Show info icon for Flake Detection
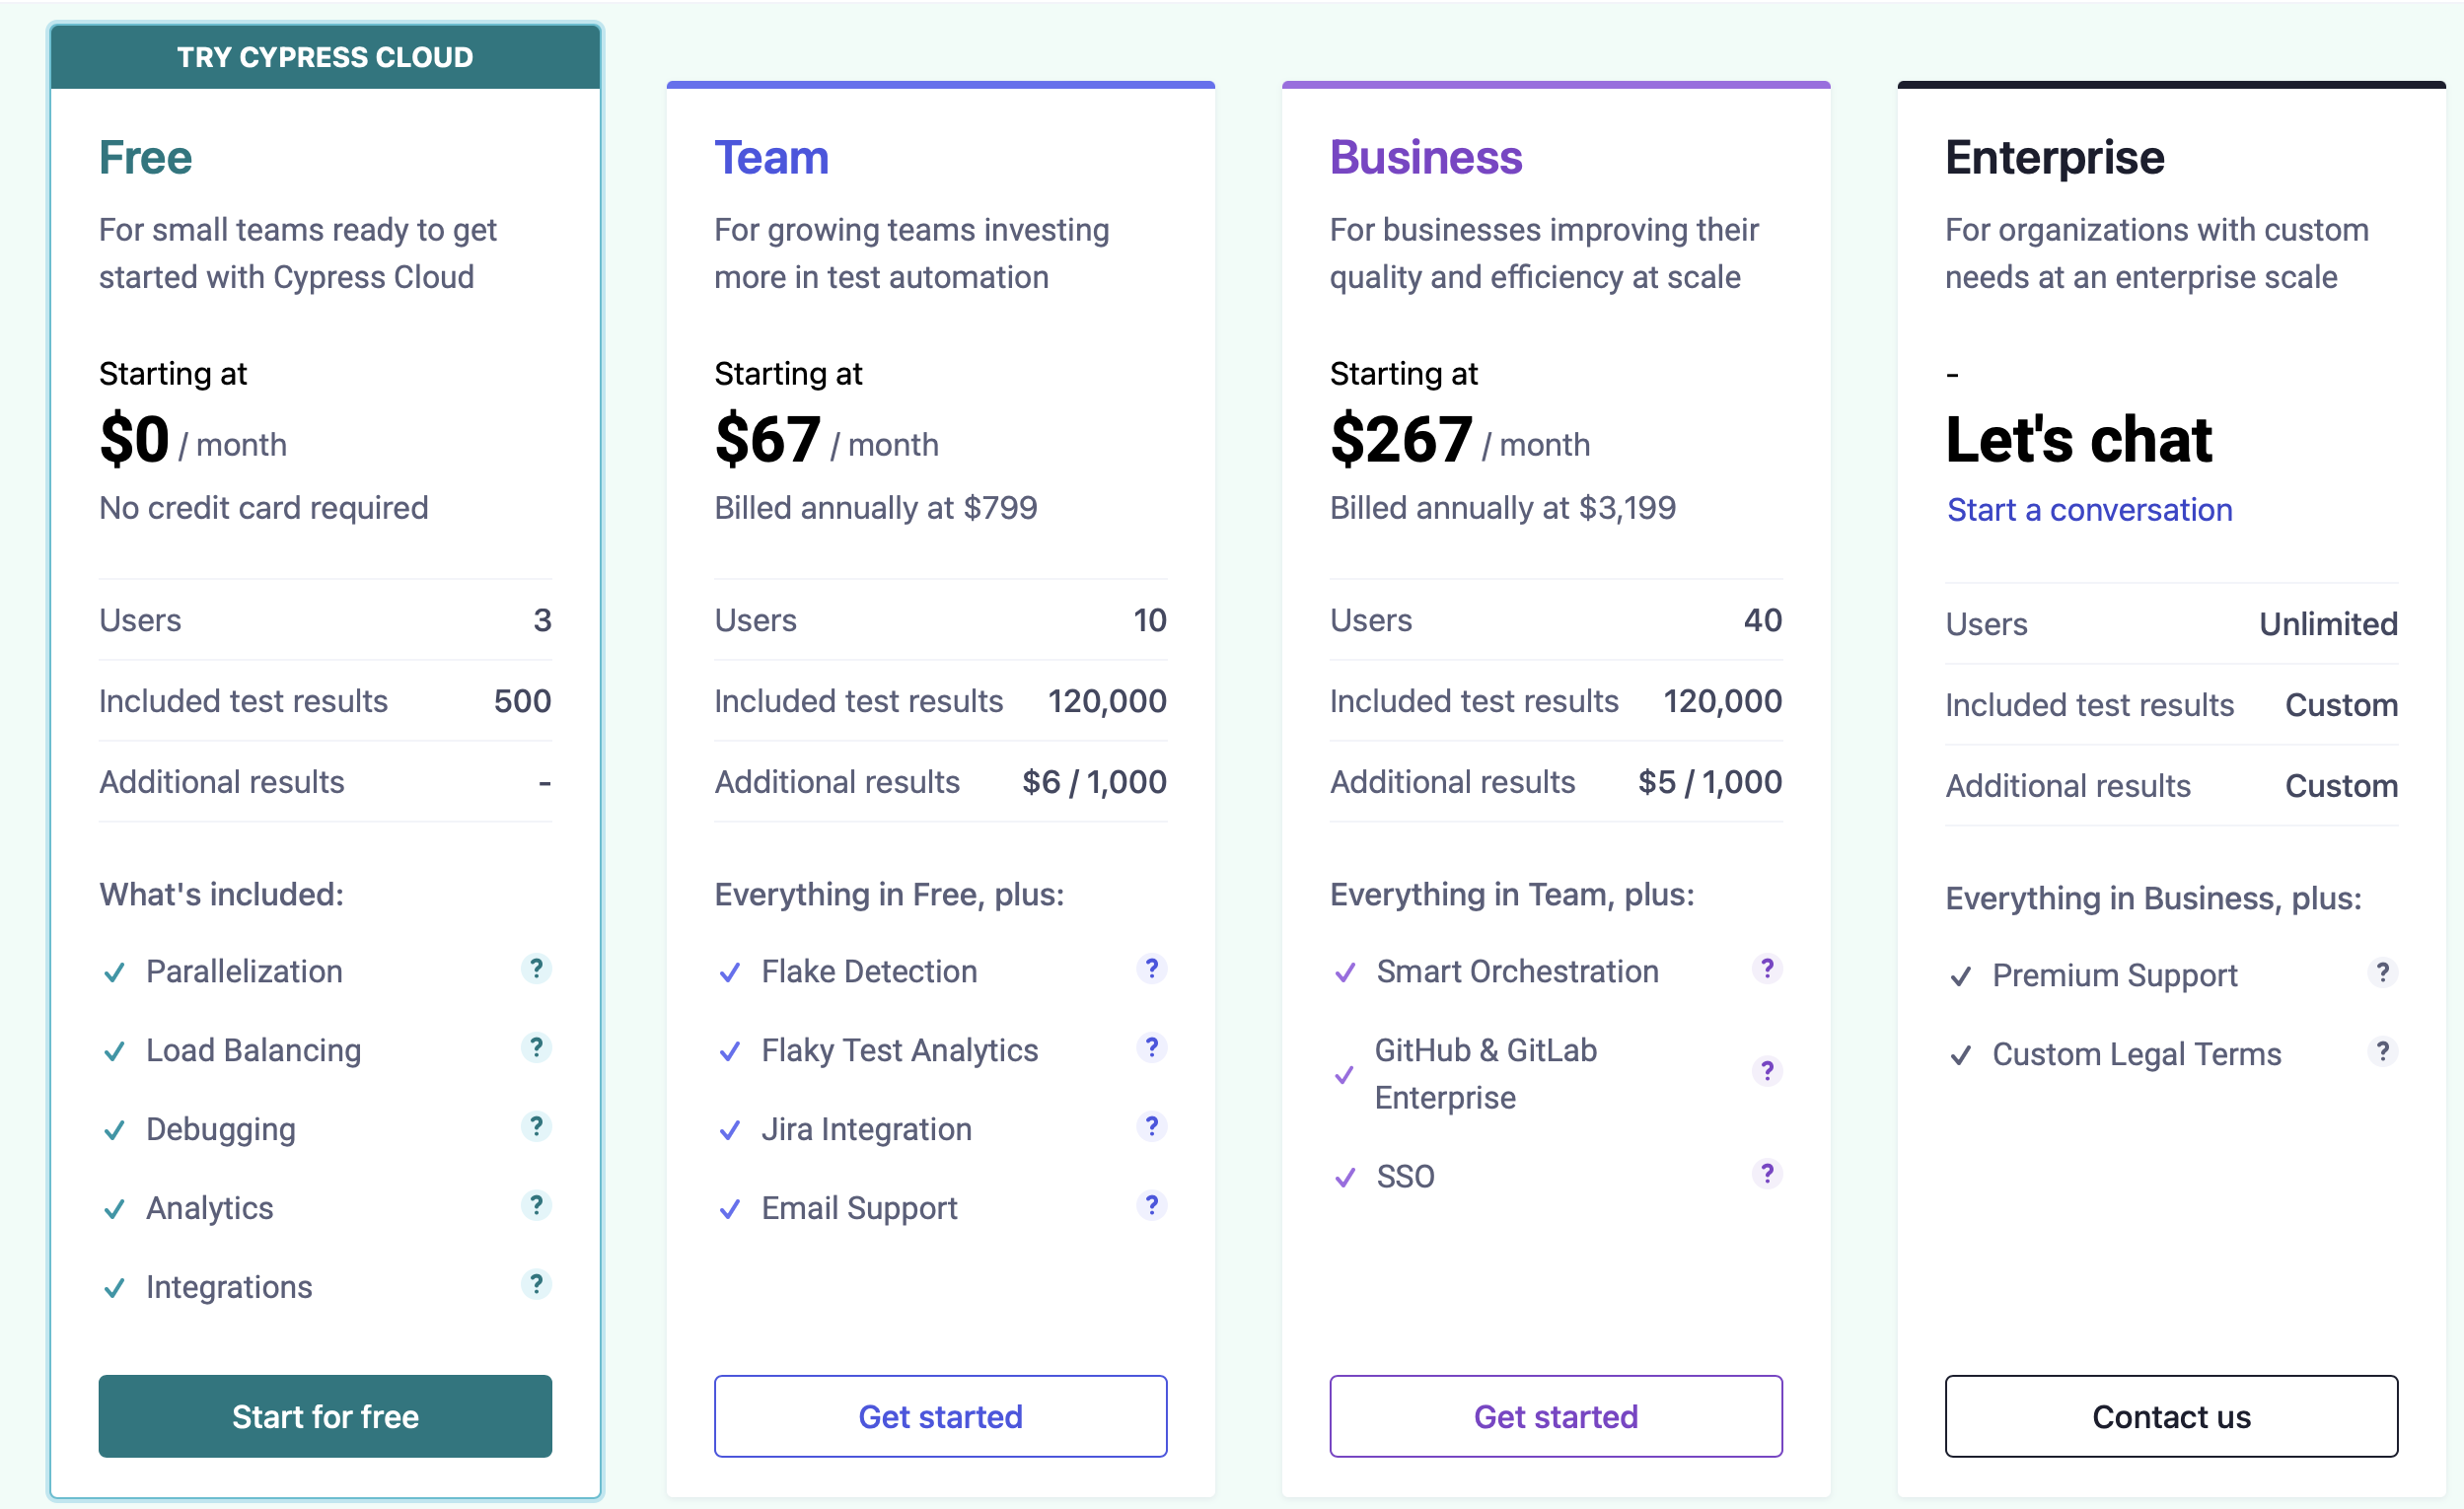The image size is (2464, 1509). 1152,969
